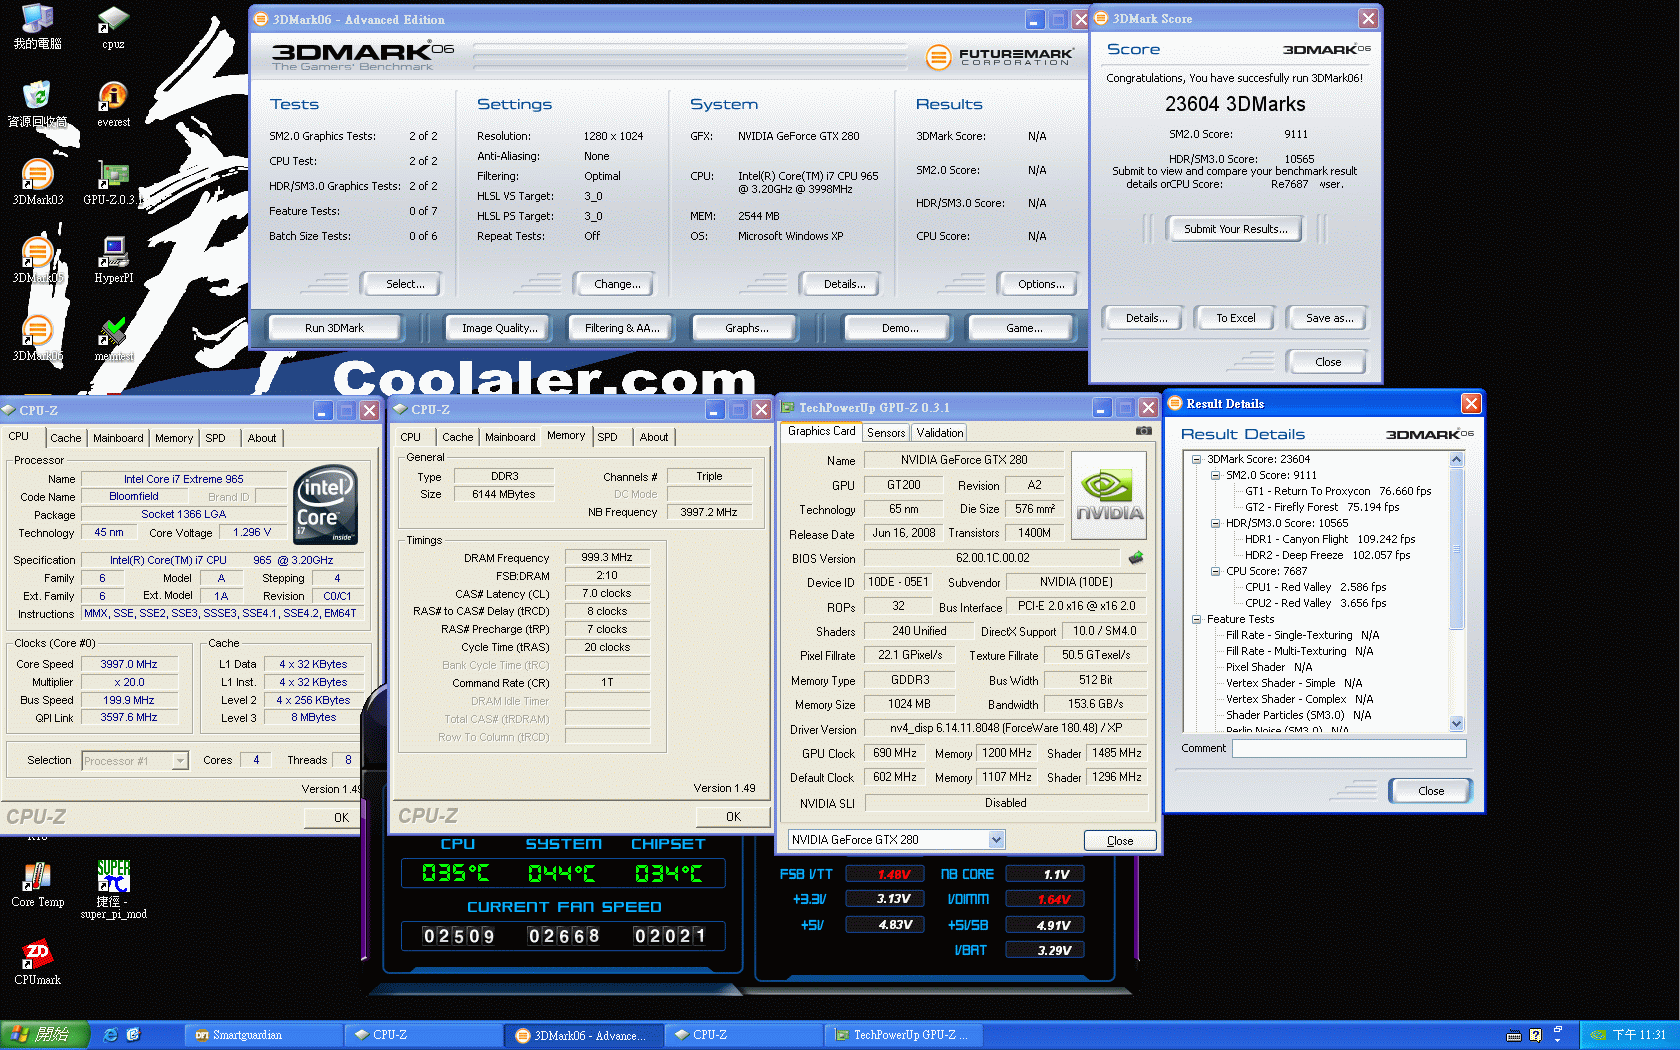This screenshot has width=1680, height=1050.
Task: Click the NVIDIA logo in GPU-Z
Action: [x=1108, y=496]
